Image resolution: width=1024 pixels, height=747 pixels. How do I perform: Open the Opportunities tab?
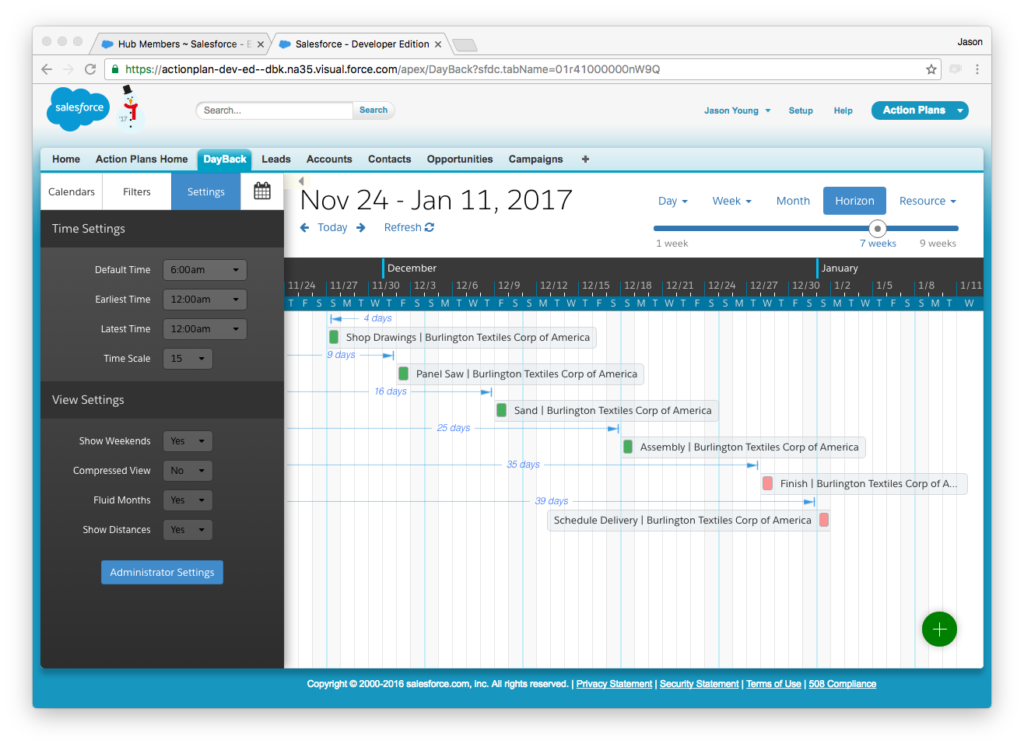click(460, 159)
